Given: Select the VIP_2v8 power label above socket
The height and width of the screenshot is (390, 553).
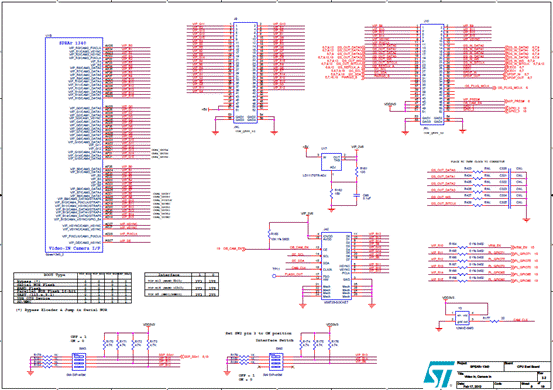Looking at the screenshot, I should 308,214.
